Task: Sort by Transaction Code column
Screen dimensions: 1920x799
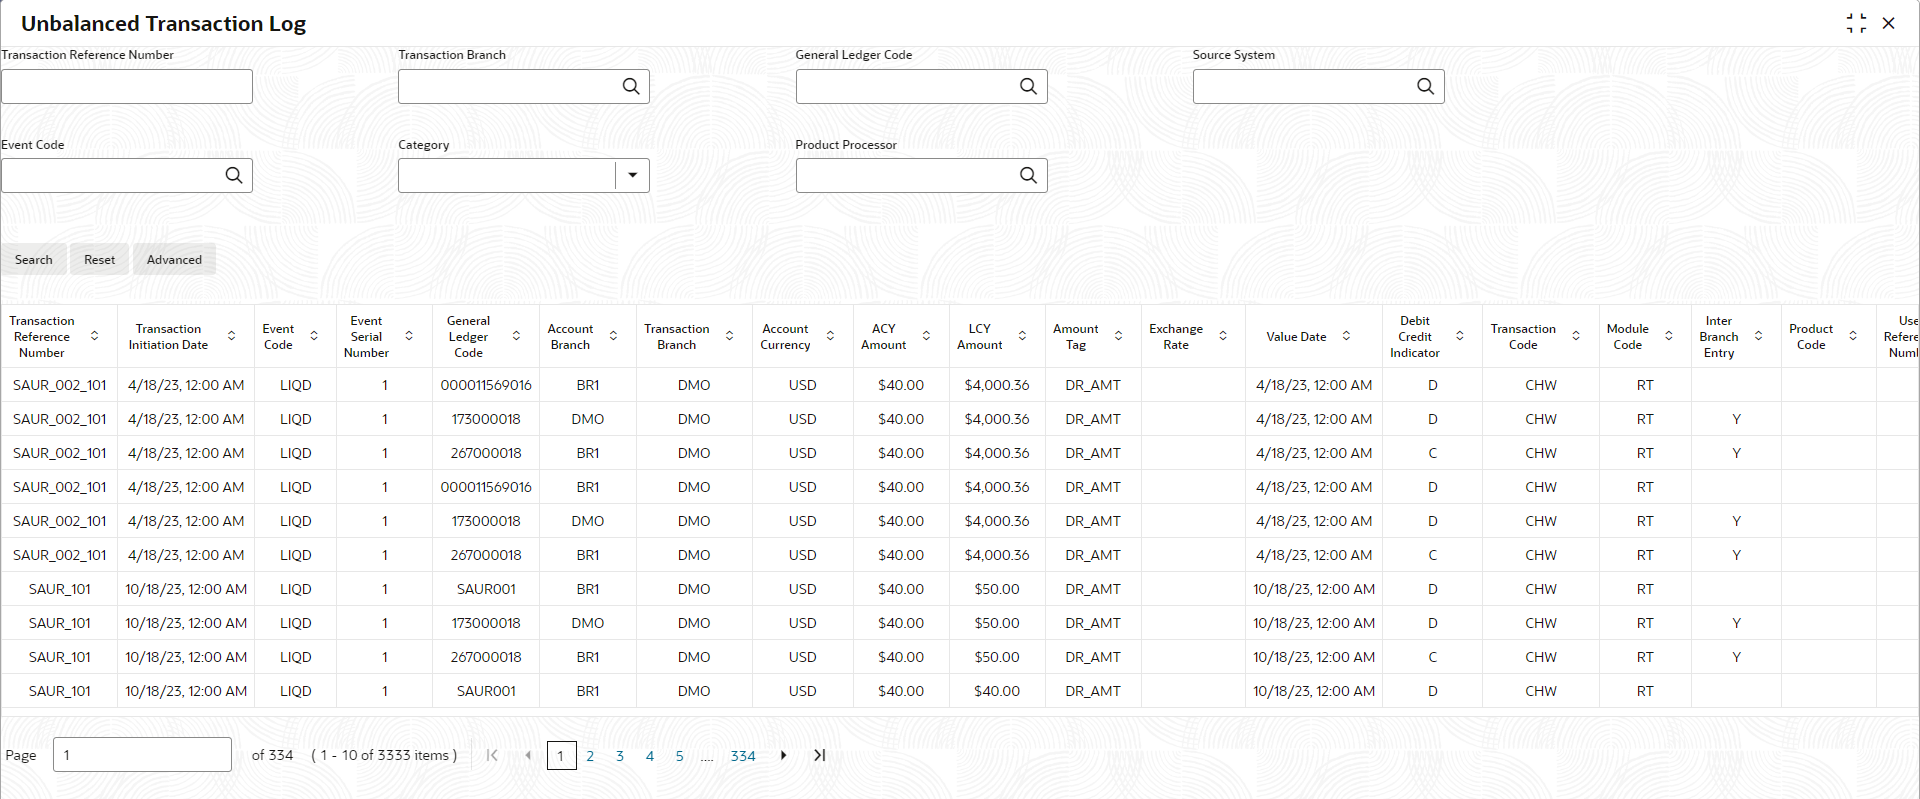Action: (x=1576, y=336)
